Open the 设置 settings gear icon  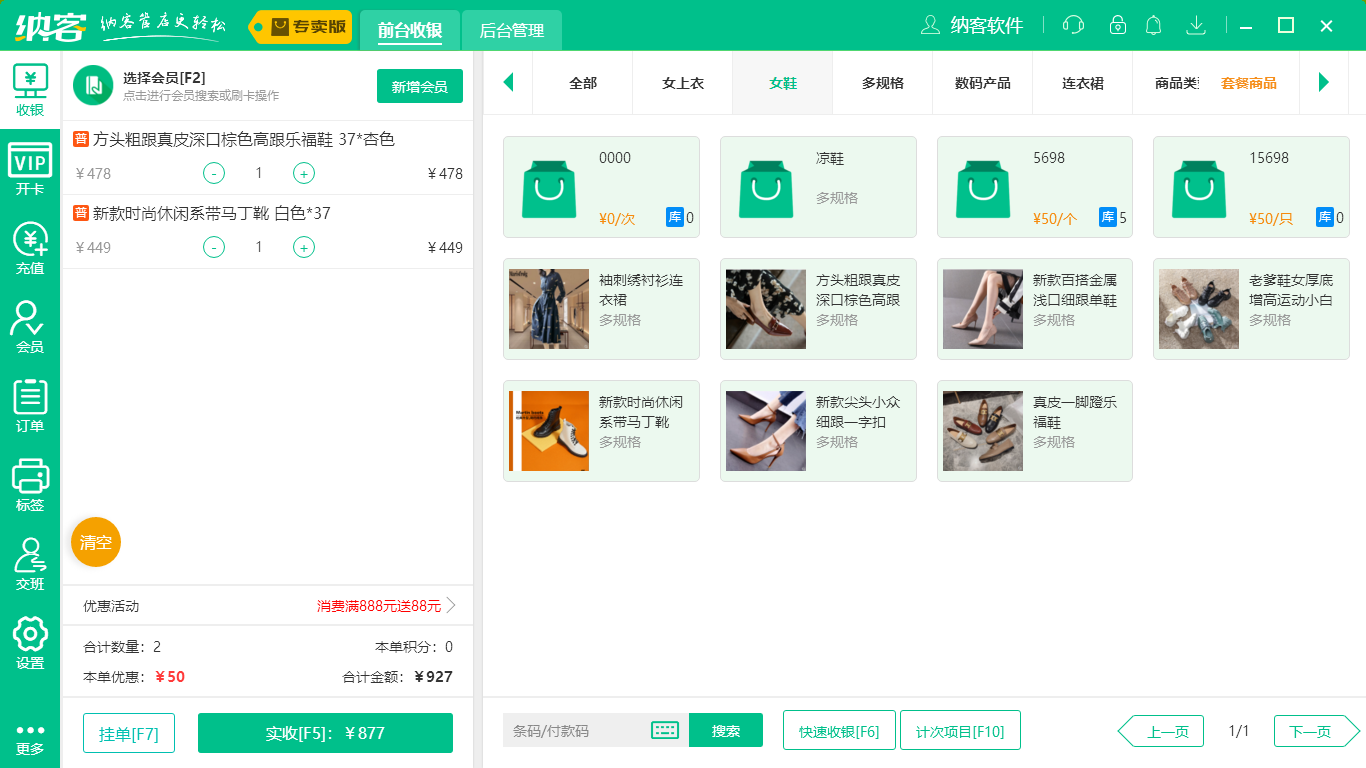[30, 643]
